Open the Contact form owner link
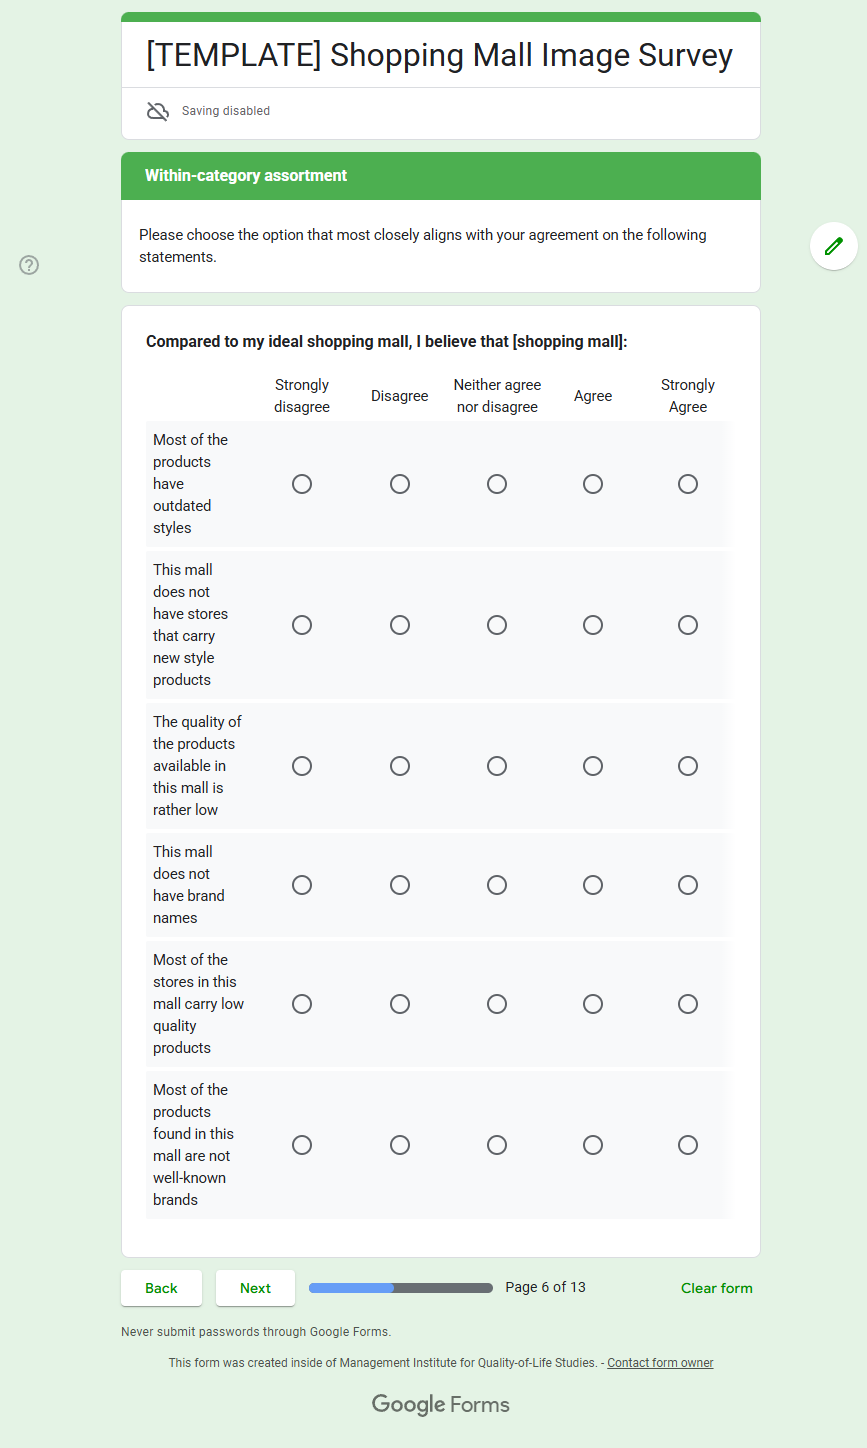 (x=660, y=1363)
